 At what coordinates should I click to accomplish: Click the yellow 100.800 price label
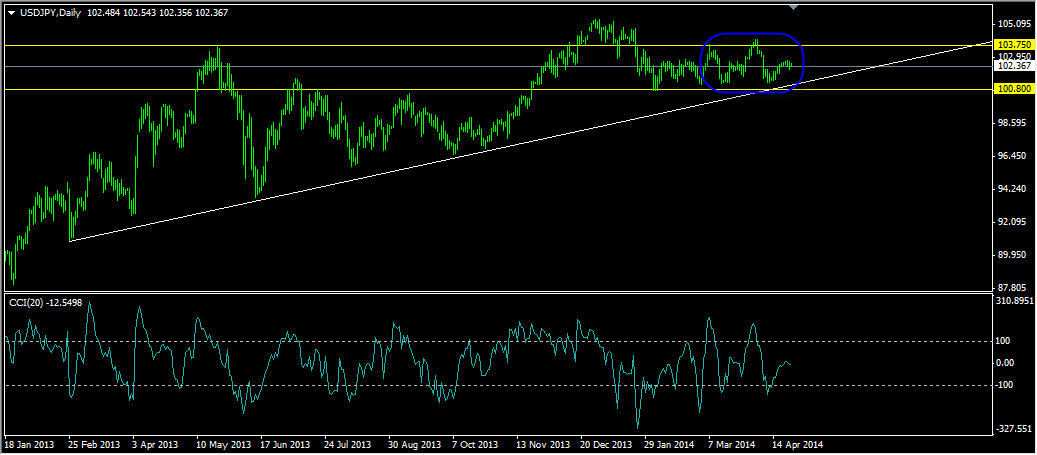[x=1015, y=89]
